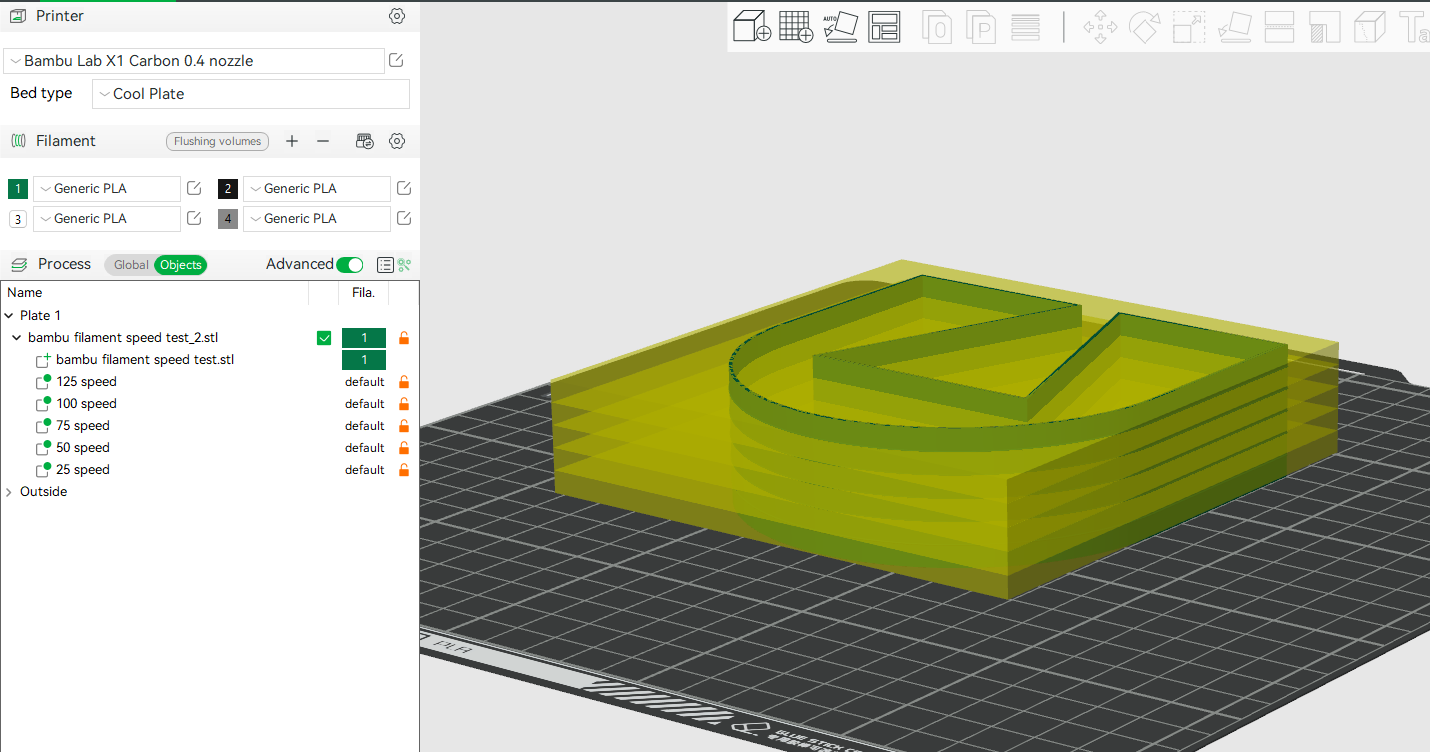Sync filament list from AMS
This screenshot has width=1430, height=752.
click(365, 141)
